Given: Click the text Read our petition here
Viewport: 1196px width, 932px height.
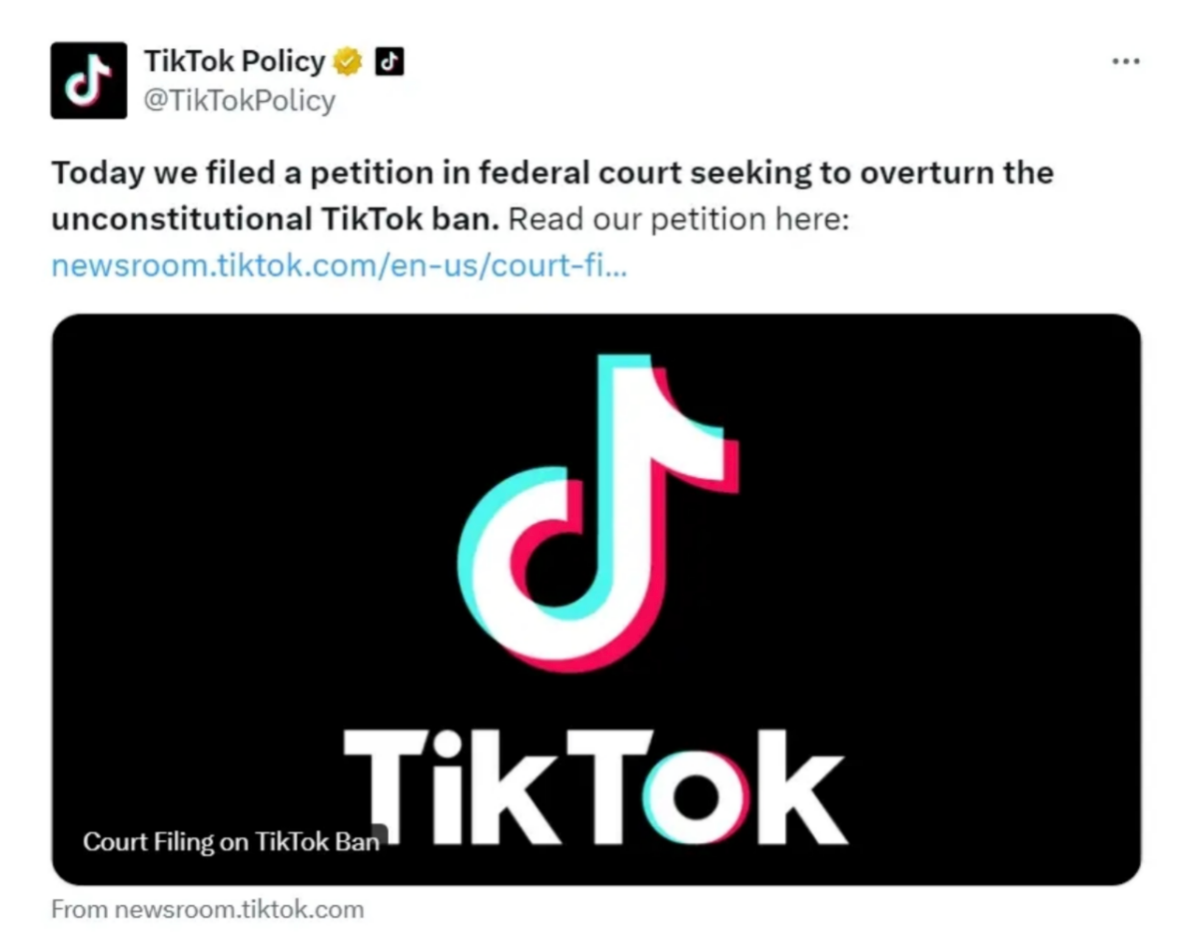Looking at the screenshot, I should tap(678, 218).
